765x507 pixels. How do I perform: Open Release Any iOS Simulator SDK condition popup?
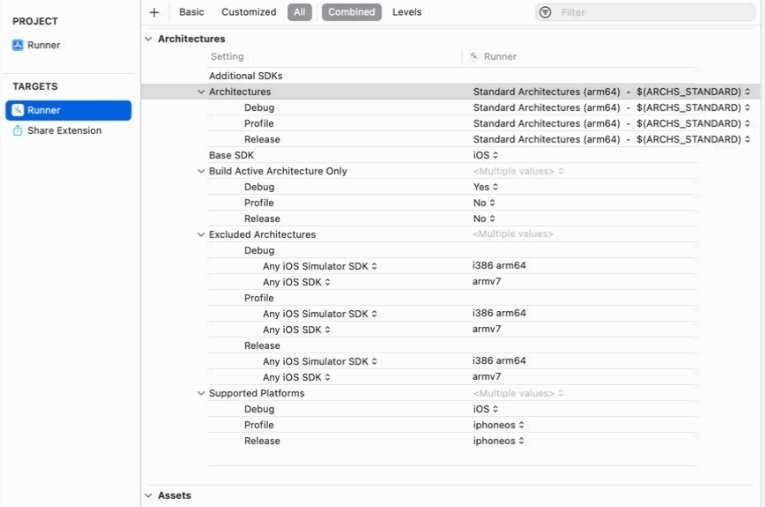point(320,362)
